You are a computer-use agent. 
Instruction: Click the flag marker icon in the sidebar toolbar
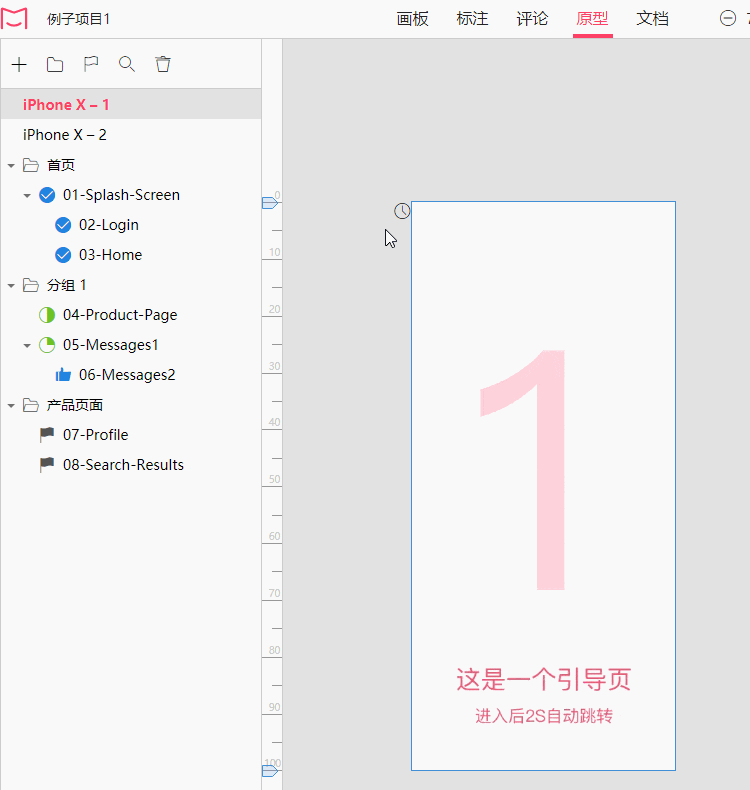[91, 64]
